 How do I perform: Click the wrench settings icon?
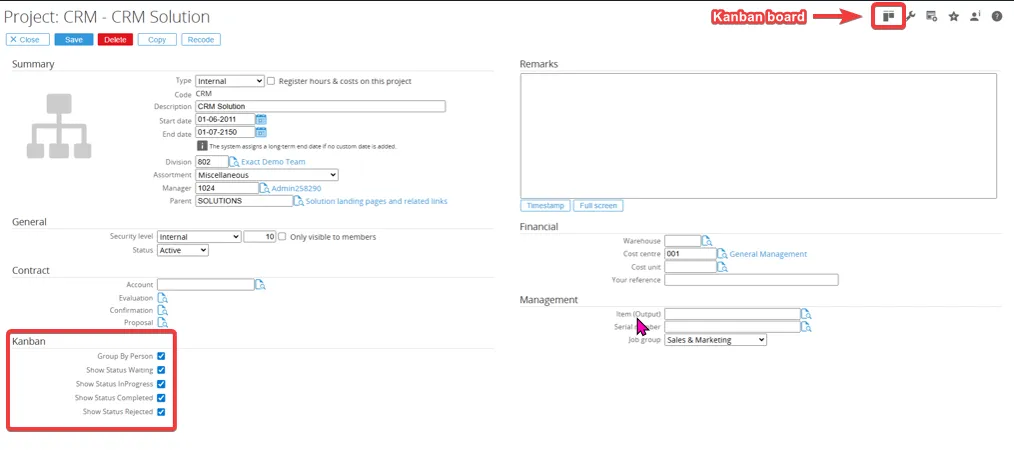click(x=910, y=16)
